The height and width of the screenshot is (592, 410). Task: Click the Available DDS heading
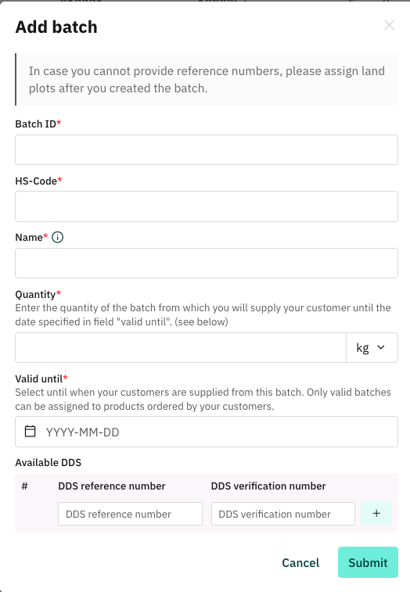click(48, 462)
